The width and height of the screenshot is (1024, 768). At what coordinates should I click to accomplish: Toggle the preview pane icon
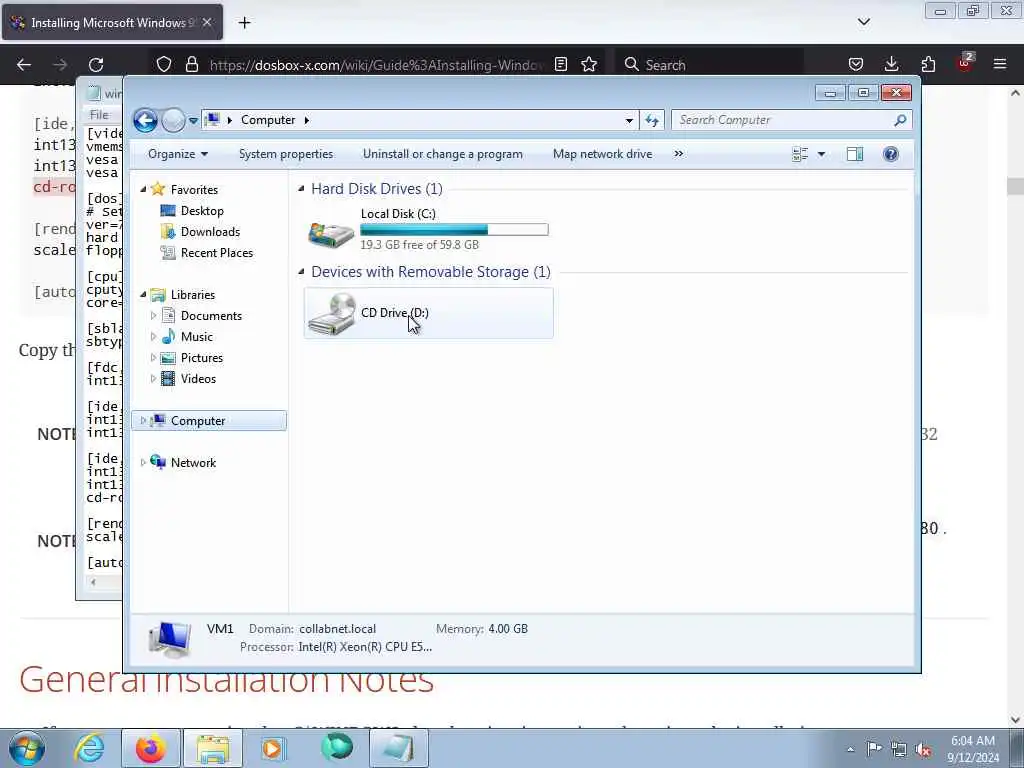click(855, 154)
